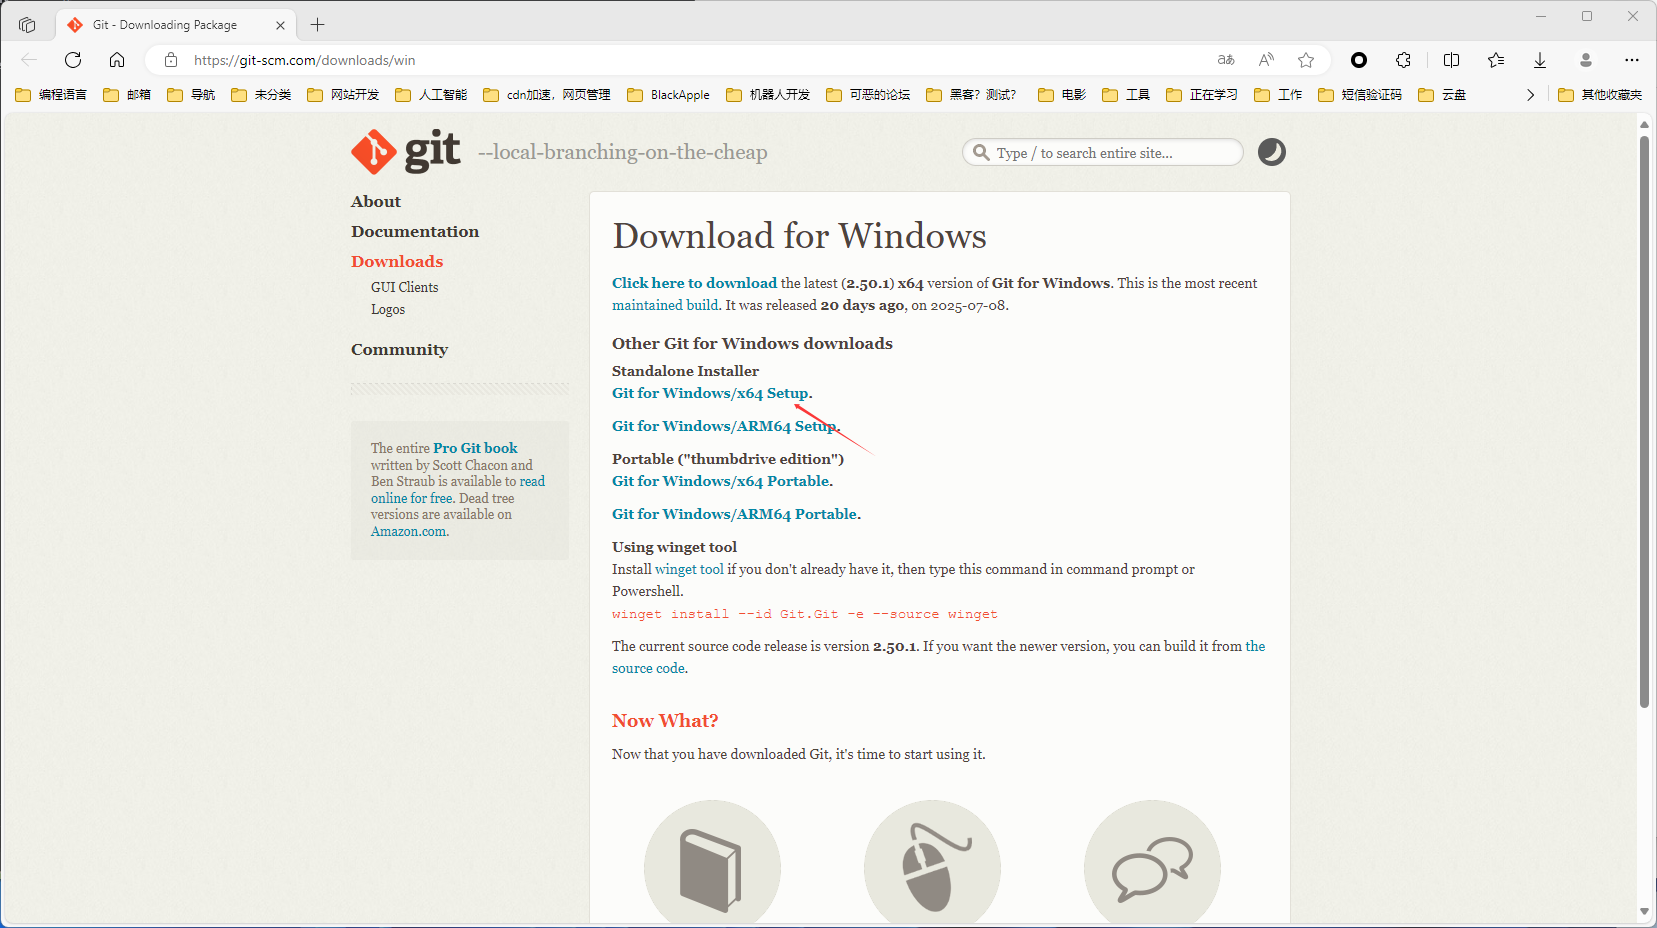Click the scroll down arrow
This screenshot has height=928, width=1657.
(1644, 912)
